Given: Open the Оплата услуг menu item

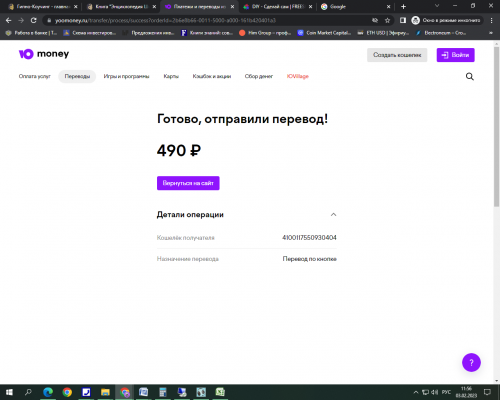Looking at the screenshot, I should (x=34, y=76).
